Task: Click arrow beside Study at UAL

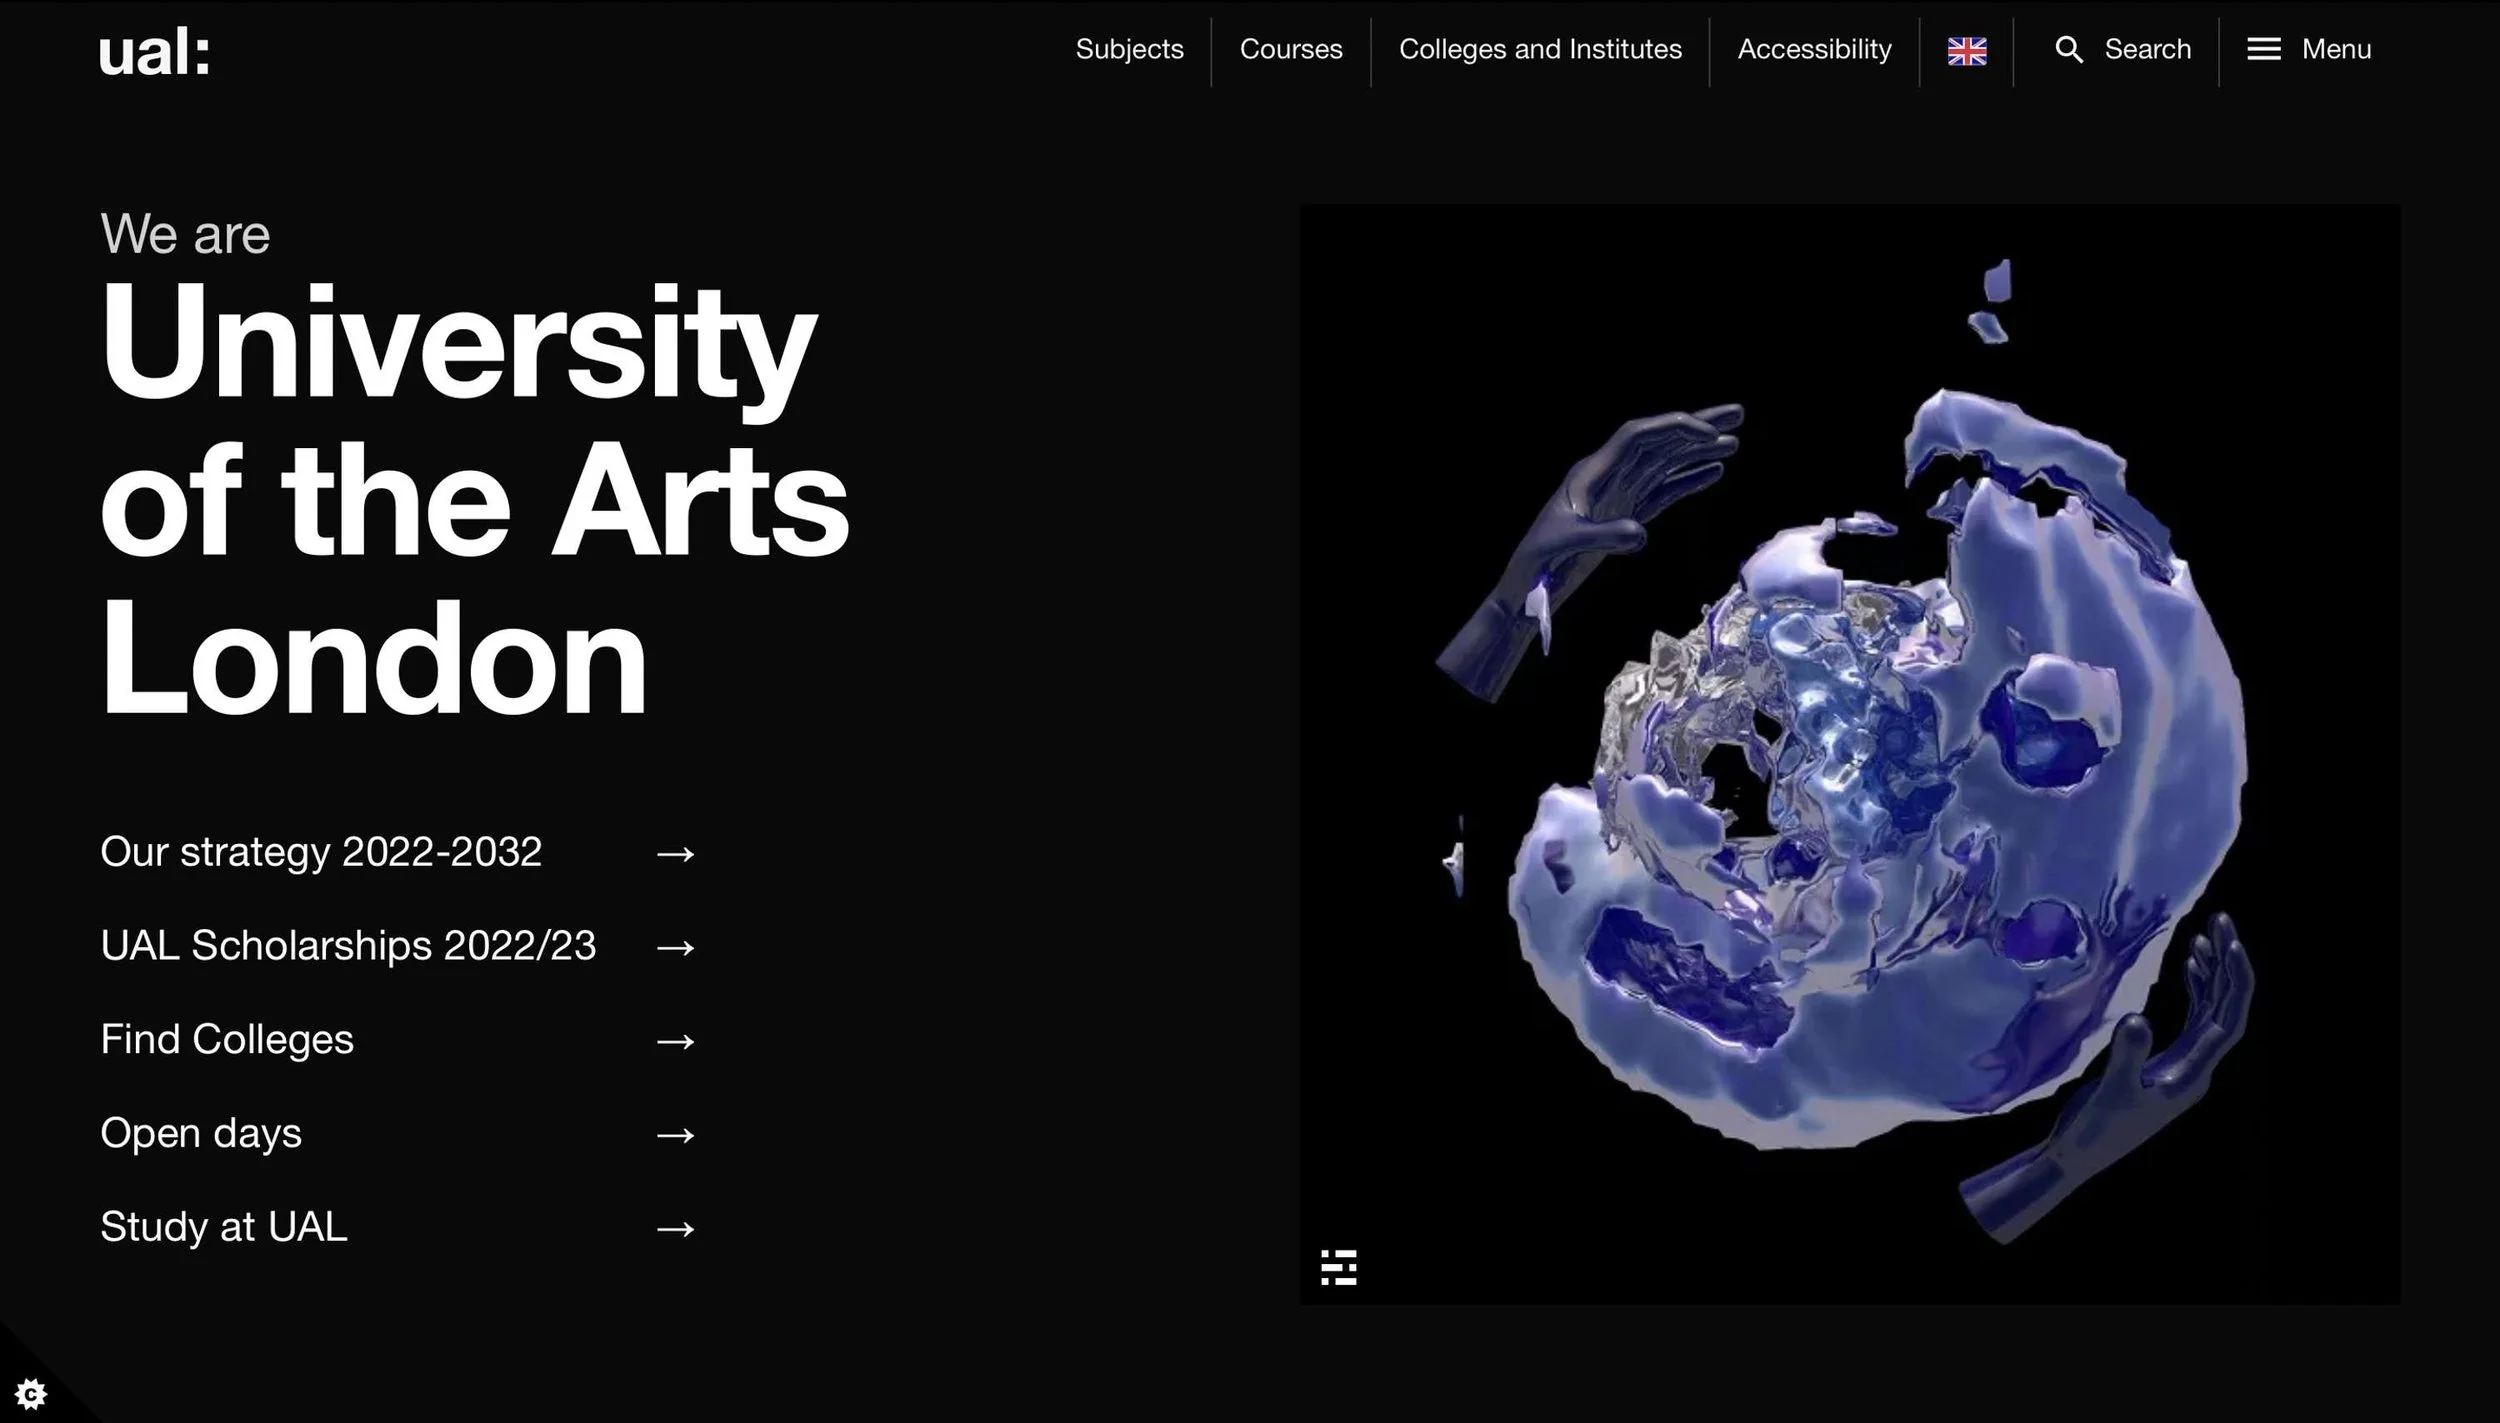Action: point(675,1228)
